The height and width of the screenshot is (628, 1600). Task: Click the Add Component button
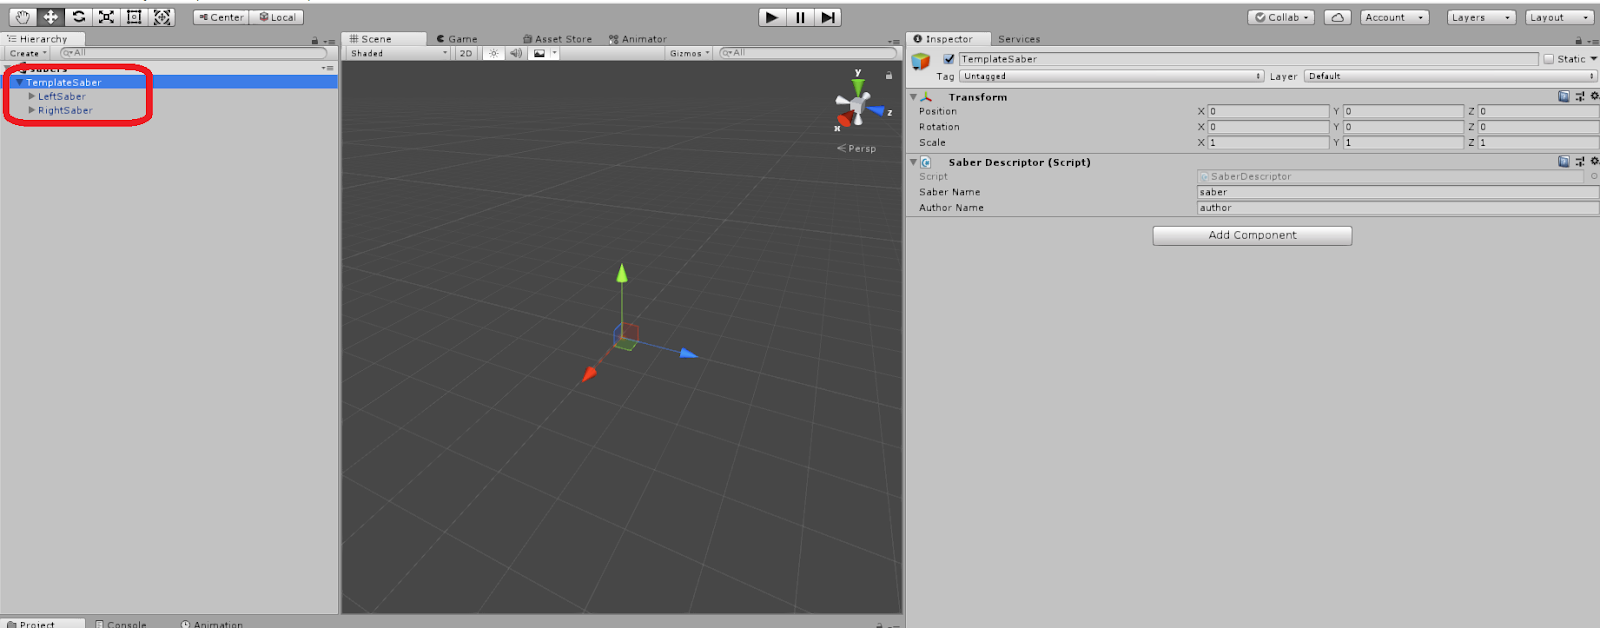[x=1252, y=235]
